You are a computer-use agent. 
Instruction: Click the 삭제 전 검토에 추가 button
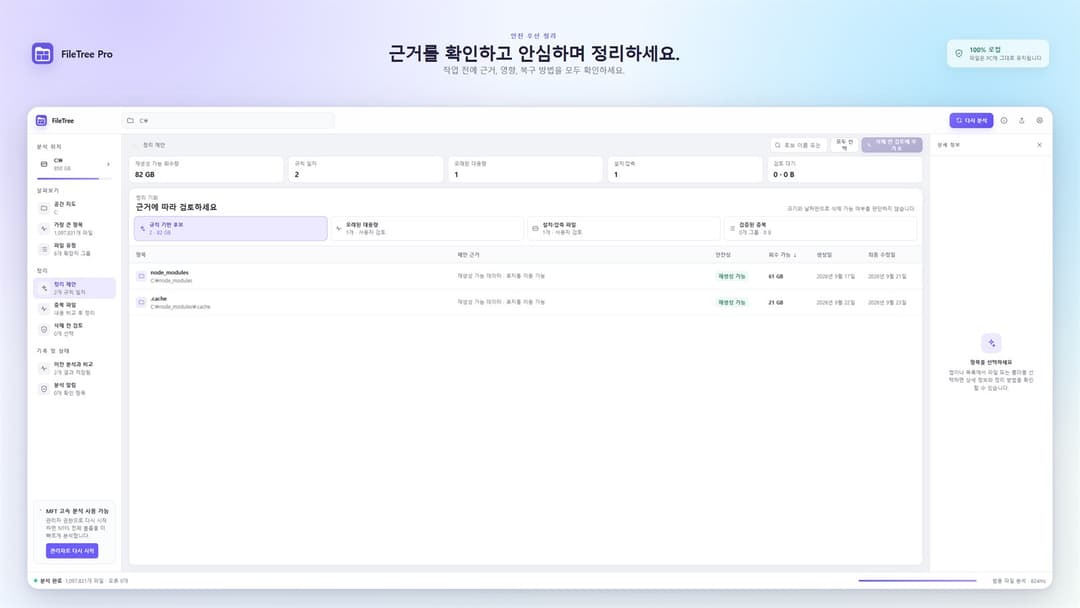coord(892,145)
